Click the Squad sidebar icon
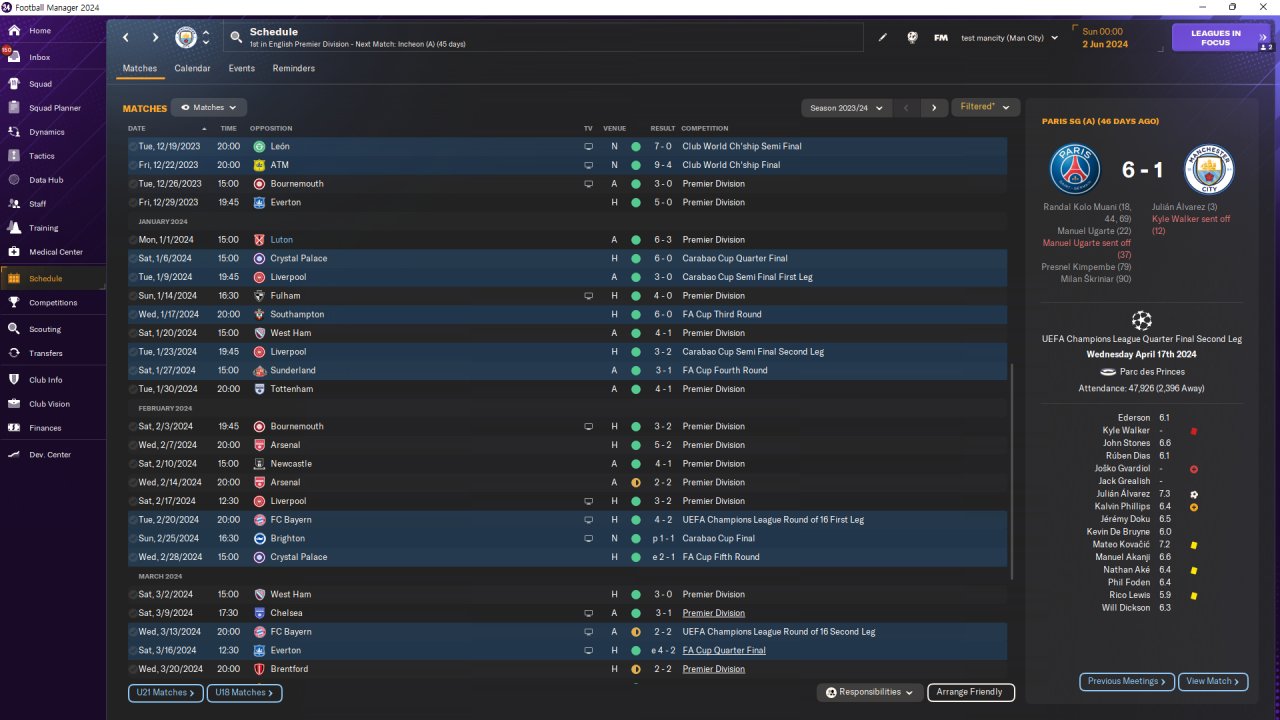 click(14, 84)
